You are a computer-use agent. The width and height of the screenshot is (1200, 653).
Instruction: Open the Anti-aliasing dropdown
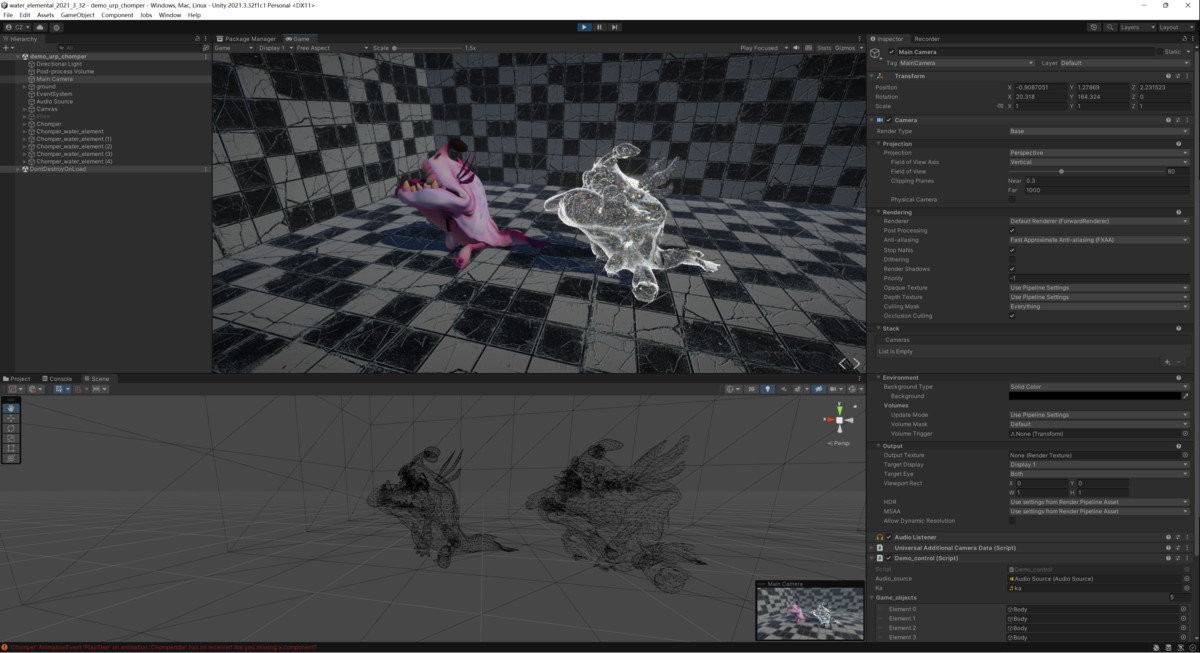click(x=1098, y=240)
